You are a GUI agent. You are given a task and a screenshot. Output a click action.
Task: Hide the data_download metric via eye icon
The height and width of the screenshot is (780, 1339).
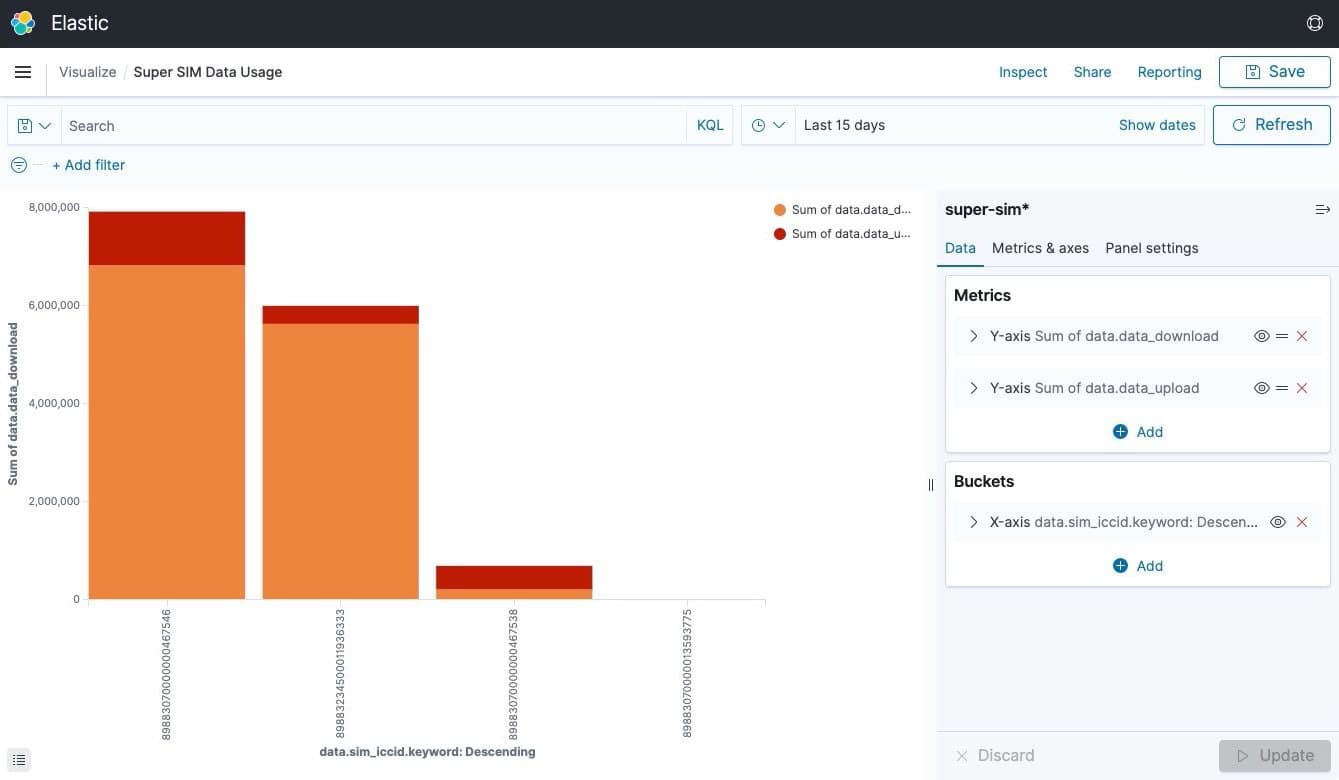pos(1261,336)
